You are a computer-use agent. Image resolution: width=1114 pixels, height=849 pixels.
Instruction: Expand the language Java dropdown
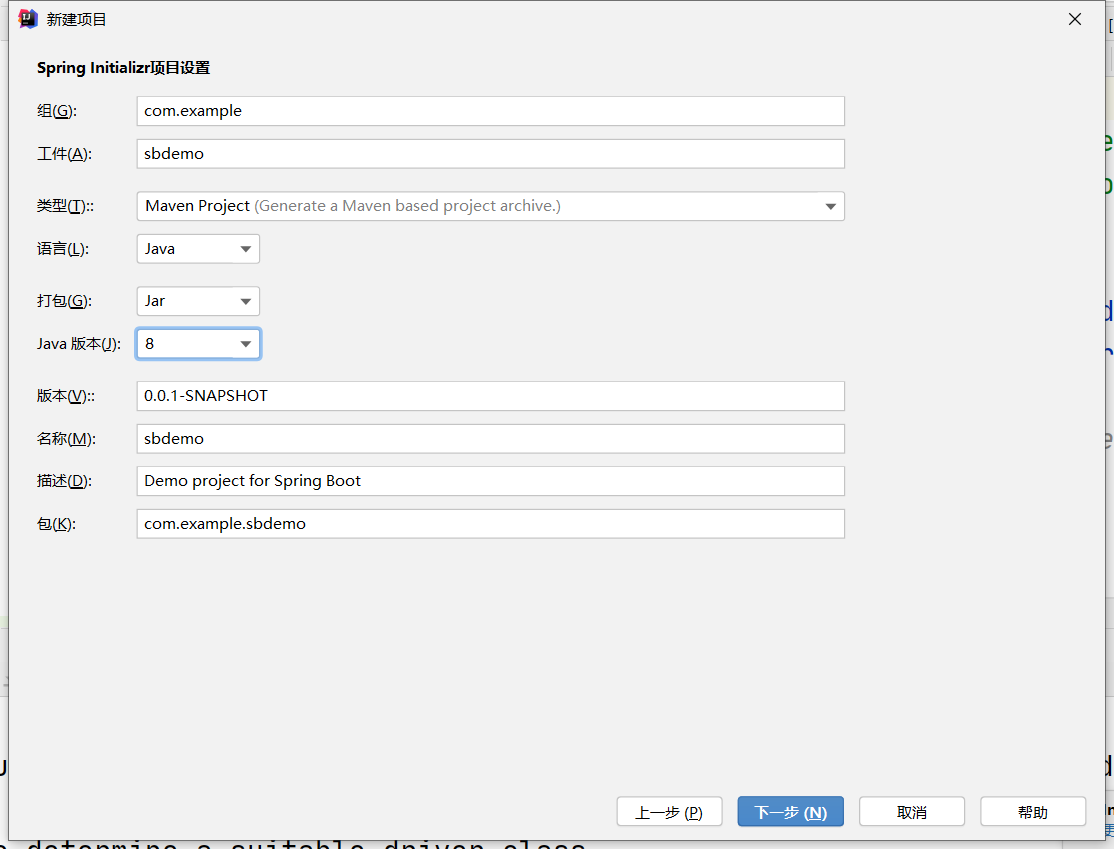(198, 249)
